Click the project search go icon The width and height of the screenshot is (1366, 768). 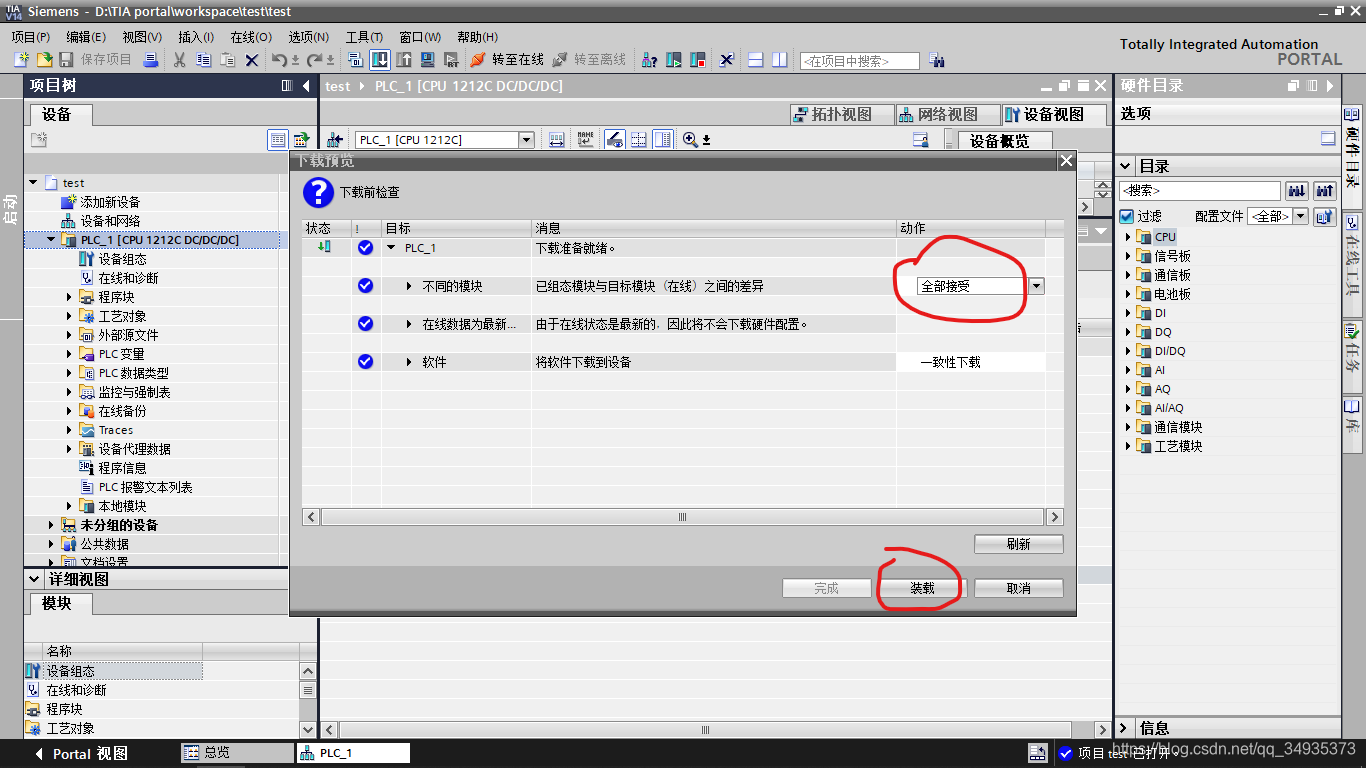937,60
